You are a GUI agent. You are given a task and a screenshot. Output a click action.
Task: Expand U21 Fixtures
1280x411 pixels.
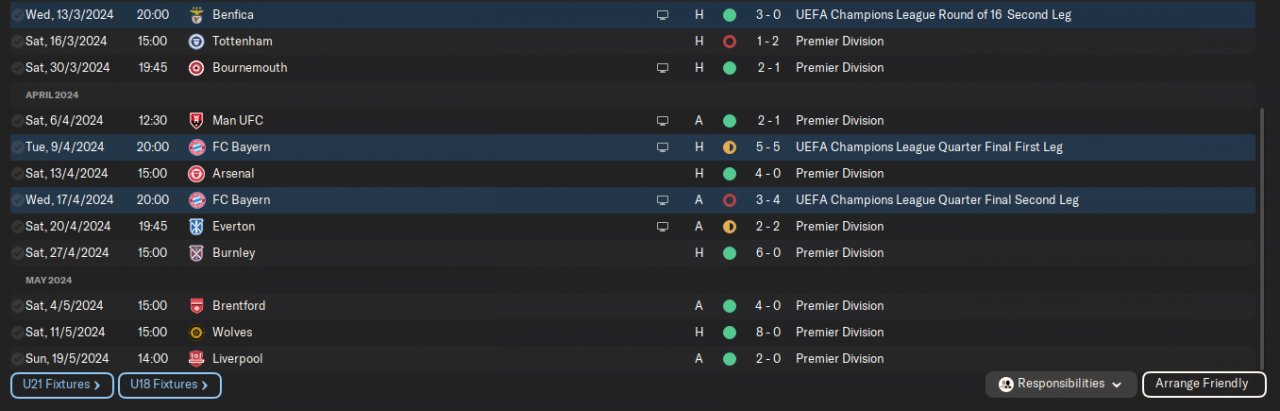61,385
